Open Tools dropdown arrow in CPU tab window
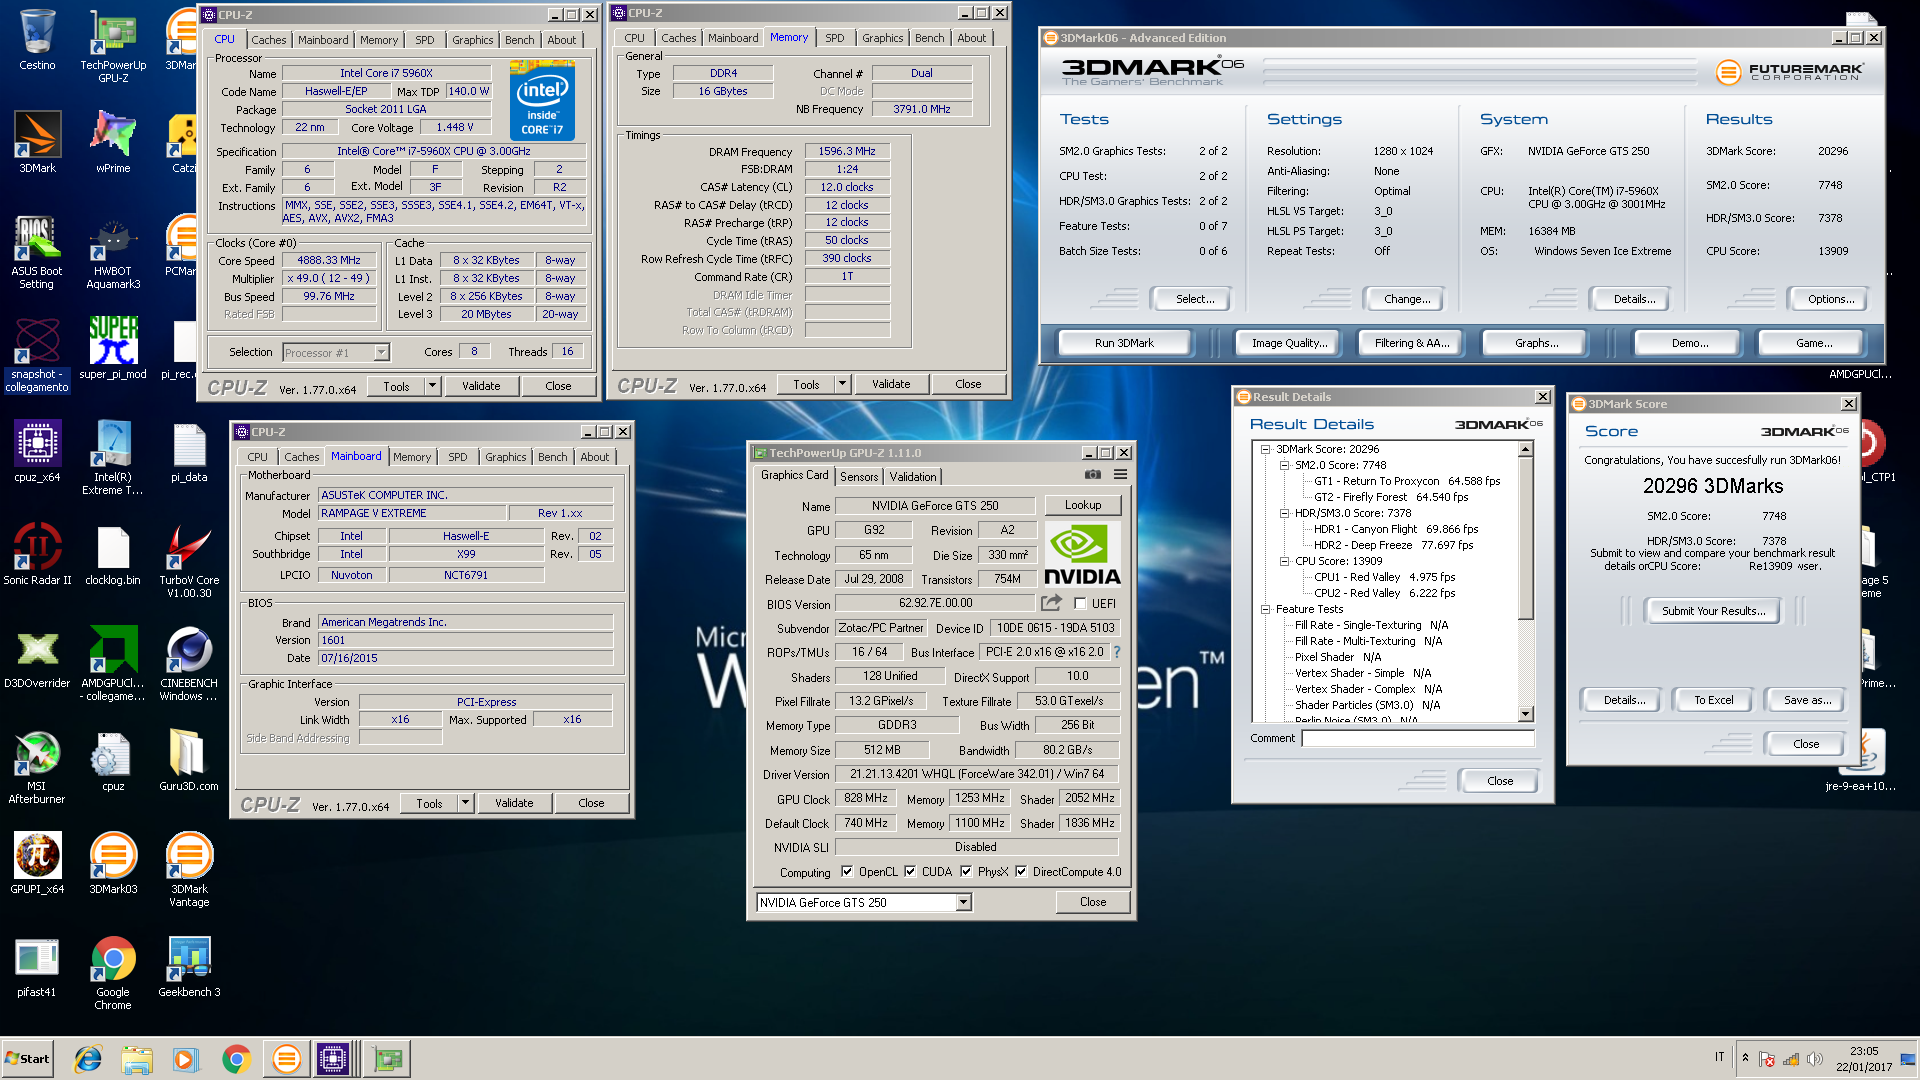This screenshot has height=1080, width=1920. pyautogui.click(x=432, y=386)
